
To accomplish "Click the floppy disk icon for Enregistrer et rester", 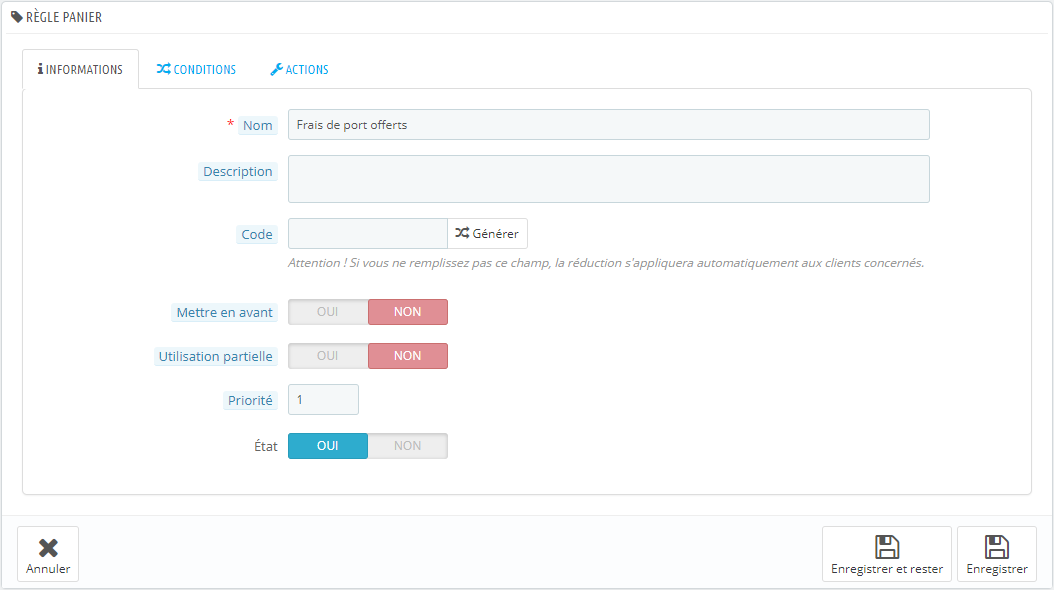I will (x=887, y=547).
